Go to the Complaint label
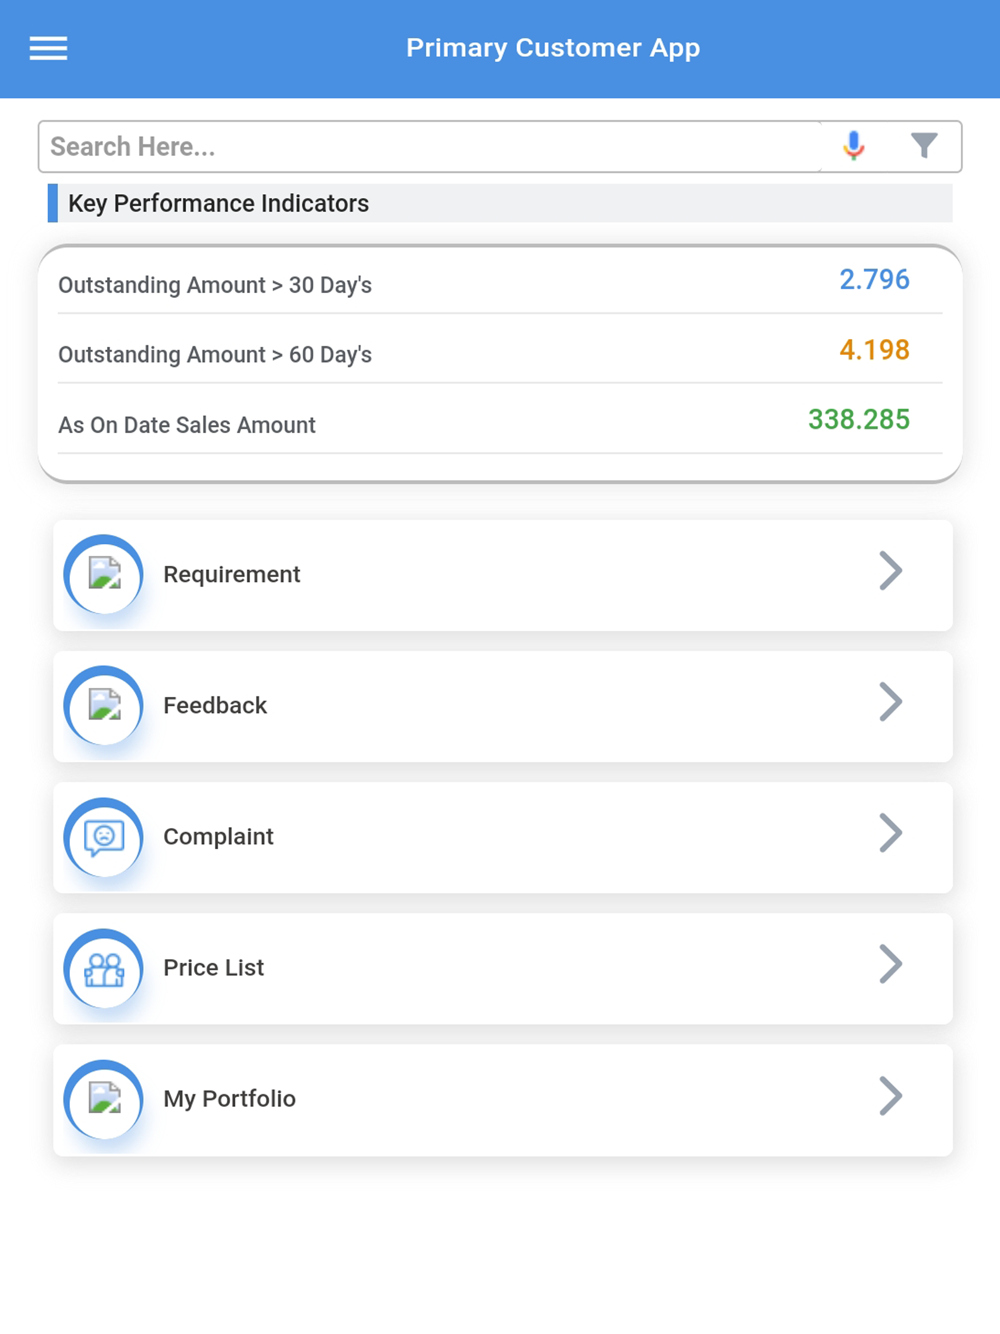Image resolution: width=1000 pixels, height=1334 pixels. pyautogui.click(x=218, y=837)
